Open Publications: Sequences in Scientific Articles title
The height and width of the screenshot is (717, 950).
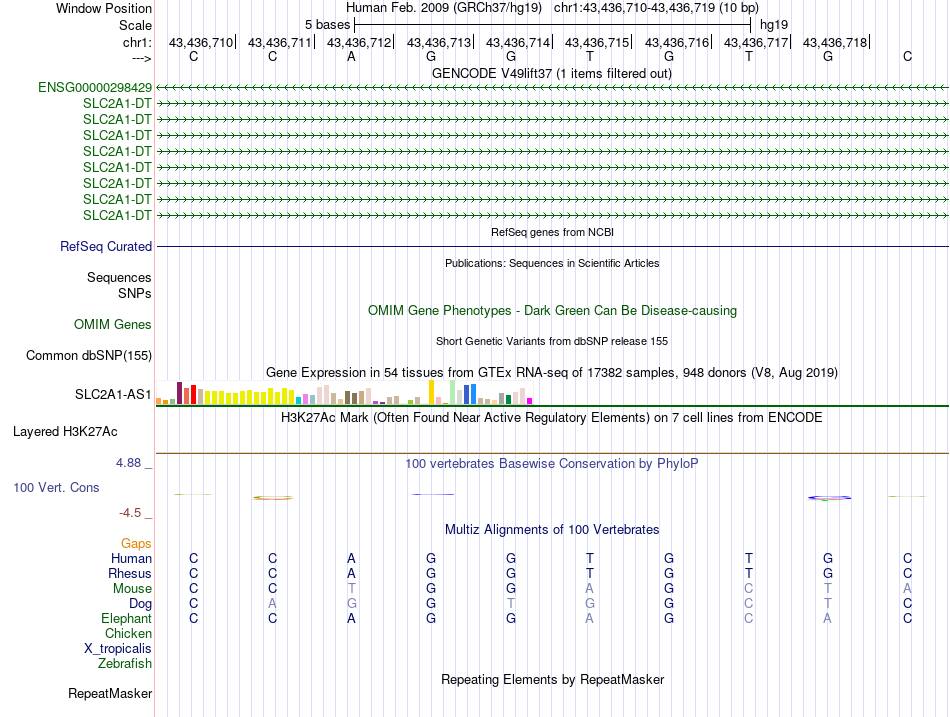pyautogui.click(x=552, y=263)
